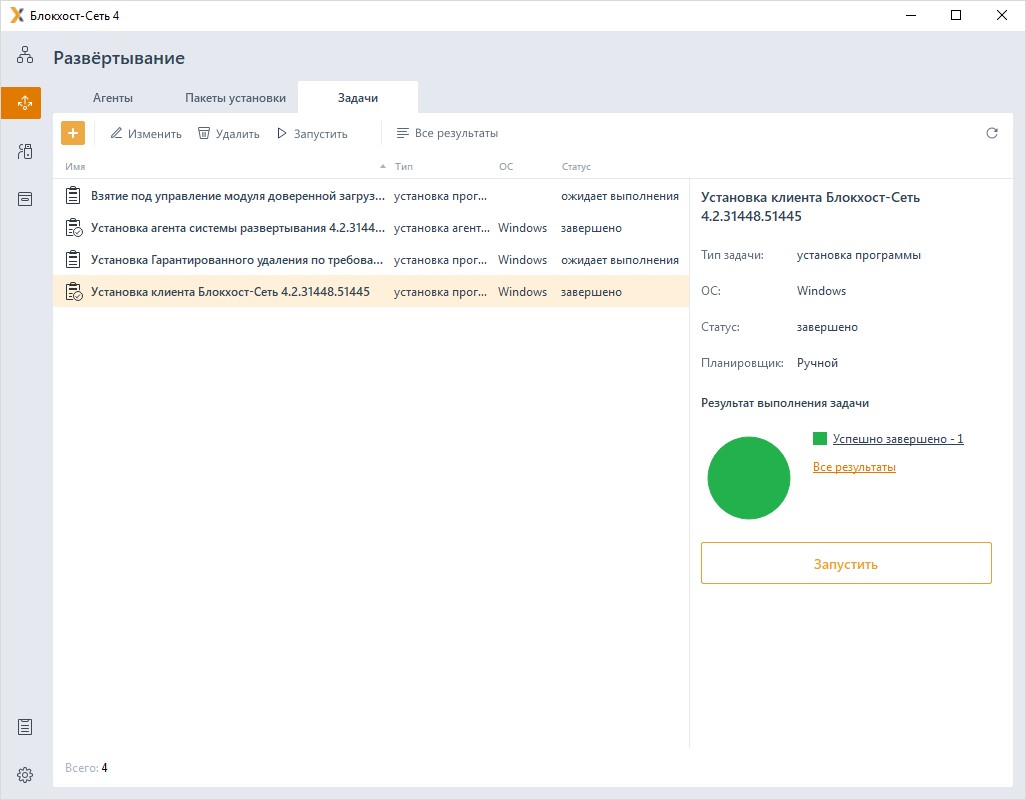Click clipboard icon of Взятие под управление row
The width and height of the screenshot is (1026, 800).
[x=73, y=196]
